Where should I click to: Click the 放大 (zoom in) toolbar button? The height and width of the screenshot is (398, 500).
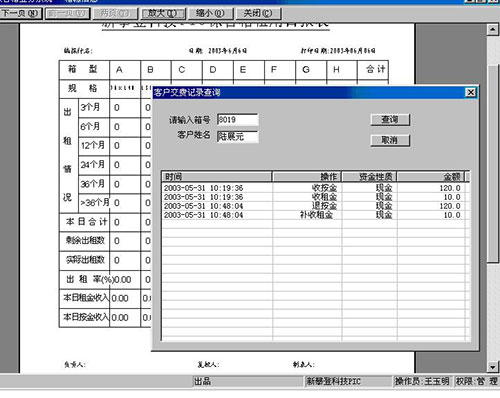163,14
